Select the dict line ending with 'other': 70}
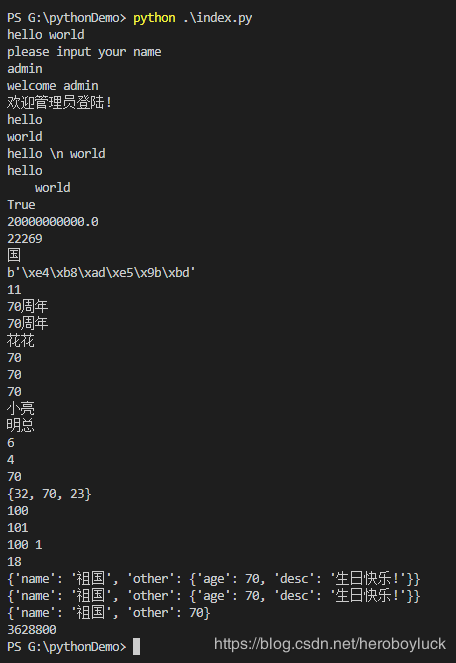Viewport: 456px width, 663px height. 109,613
